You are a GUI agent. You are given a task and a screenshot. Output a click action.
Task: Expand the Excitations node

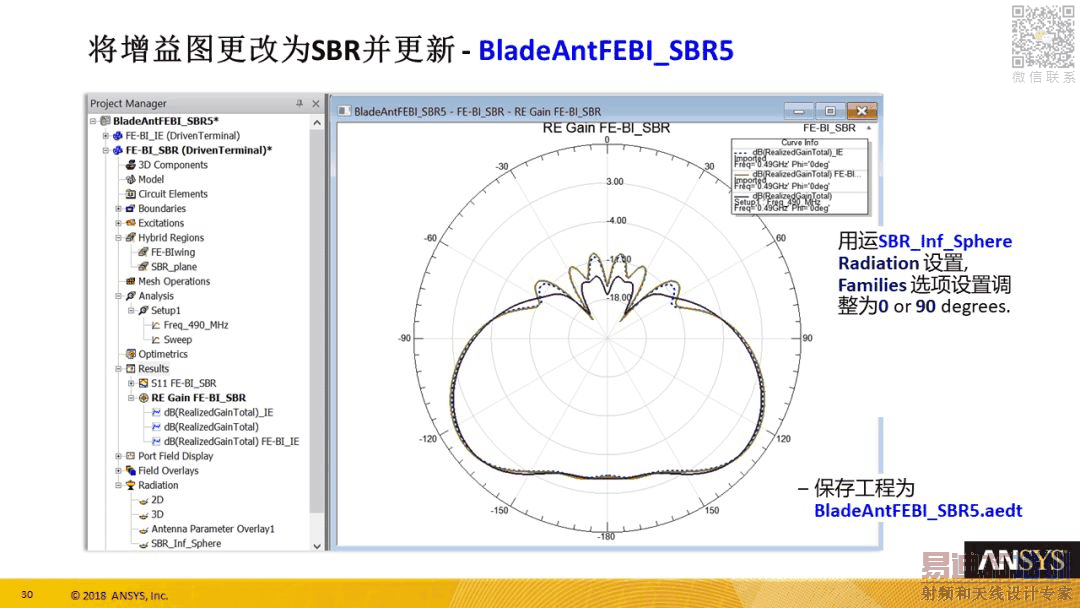118,223
